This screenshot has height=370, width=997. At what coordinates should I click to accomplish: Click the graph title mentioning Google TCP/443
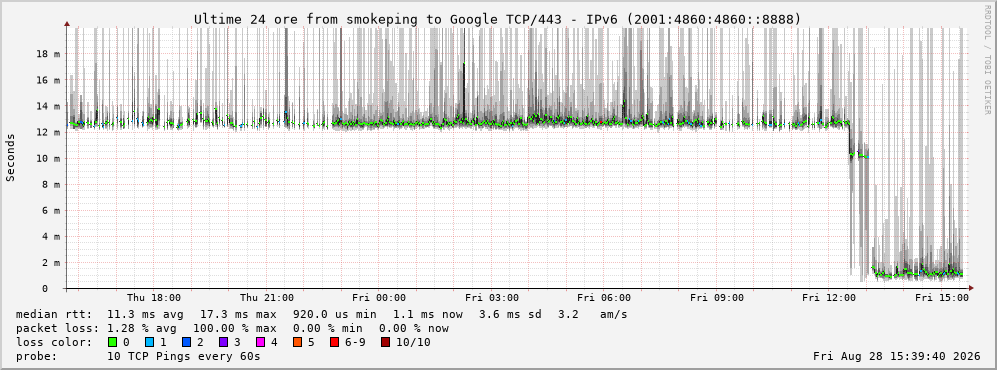point(498,20)
